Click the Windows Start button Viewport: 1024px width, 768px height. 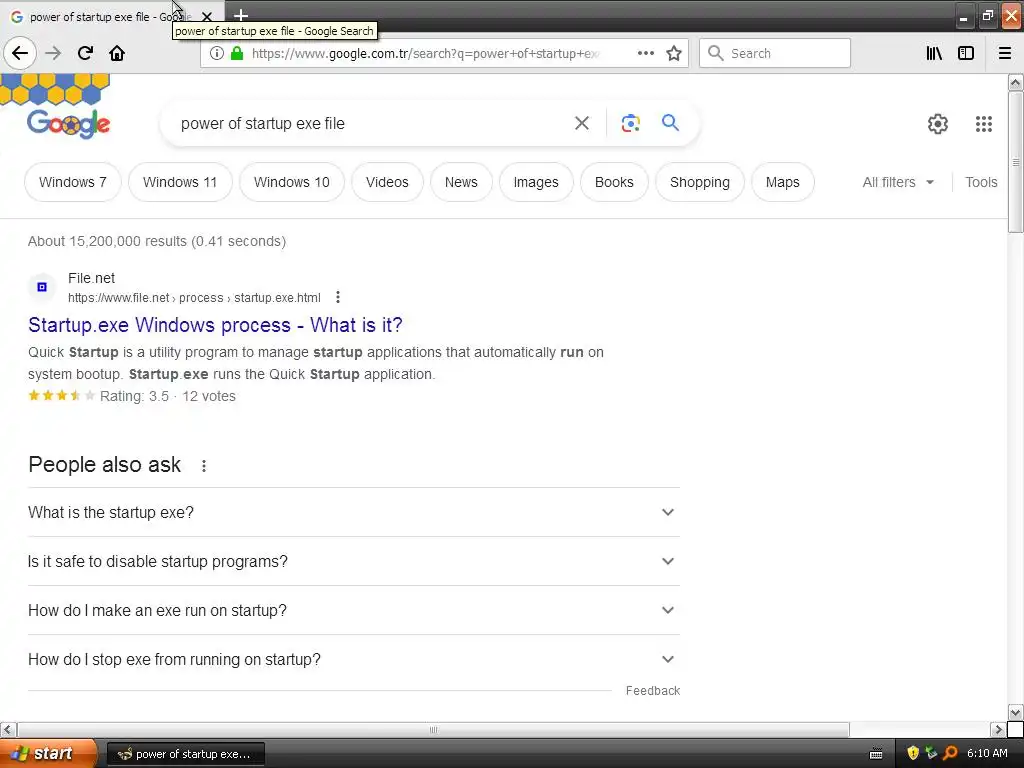tap(48, 753)
